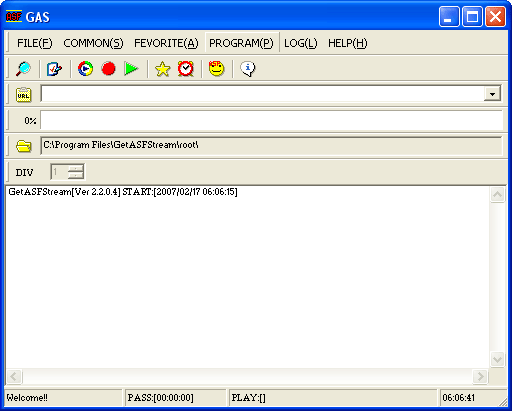Image resolution: width=512 pixels, height=411 pixels.
Task: Click the DIV number field
Action: point(59,172)
